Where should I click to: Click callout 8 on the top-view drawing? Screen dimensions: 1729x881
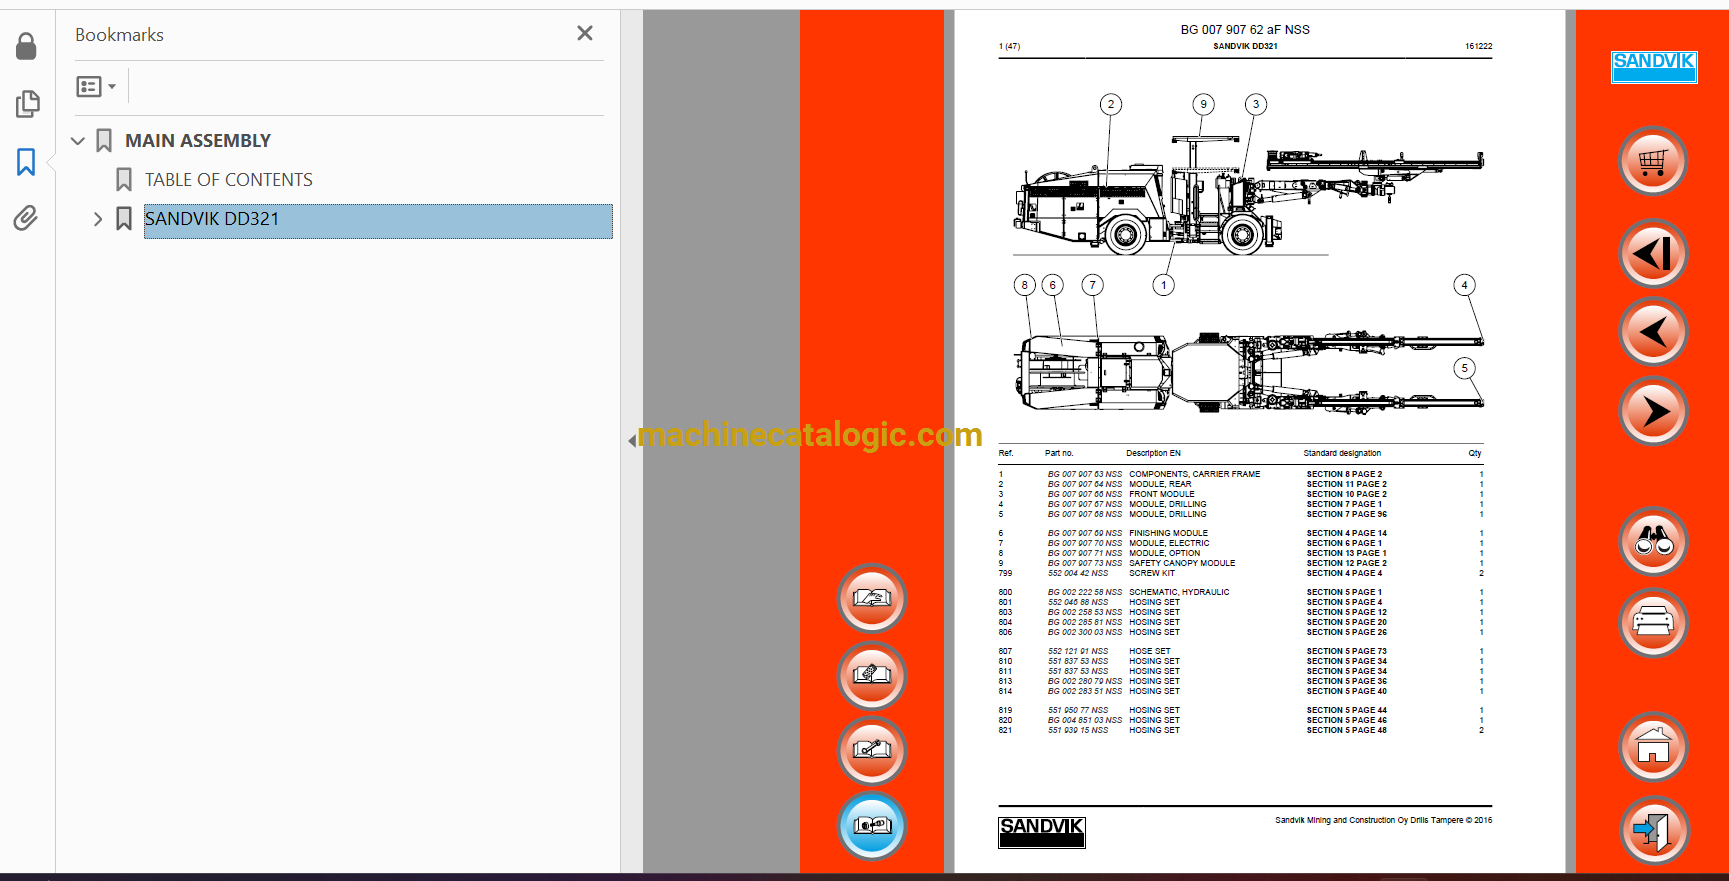click(1024, 285)
